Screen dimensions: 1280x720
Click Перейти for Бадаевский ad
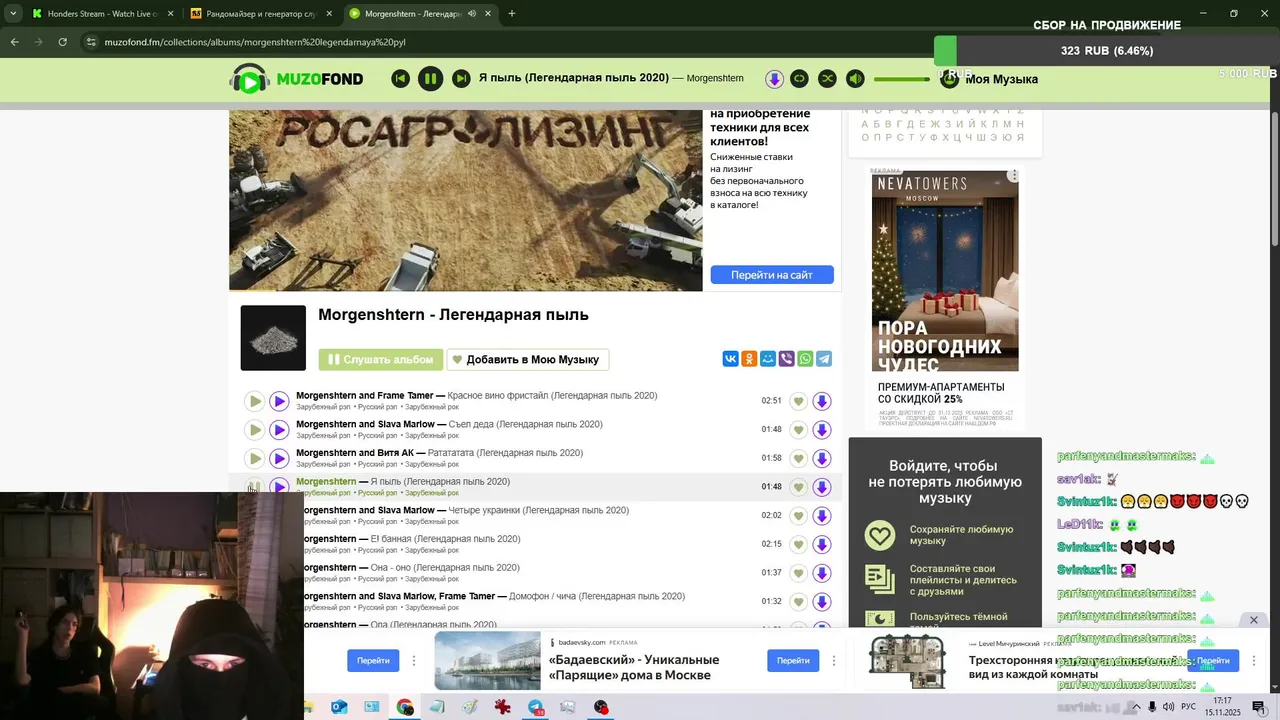tap(793, 660)
